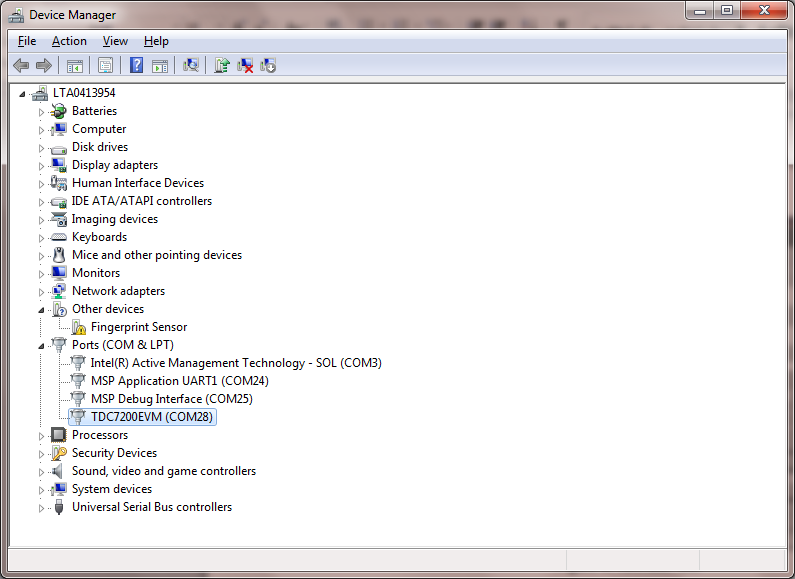Image resolution: width=795 pixels, height=579 pixels.
Task: Click the Back arrow toolbar icon
Action: click(x=21, y=65)
